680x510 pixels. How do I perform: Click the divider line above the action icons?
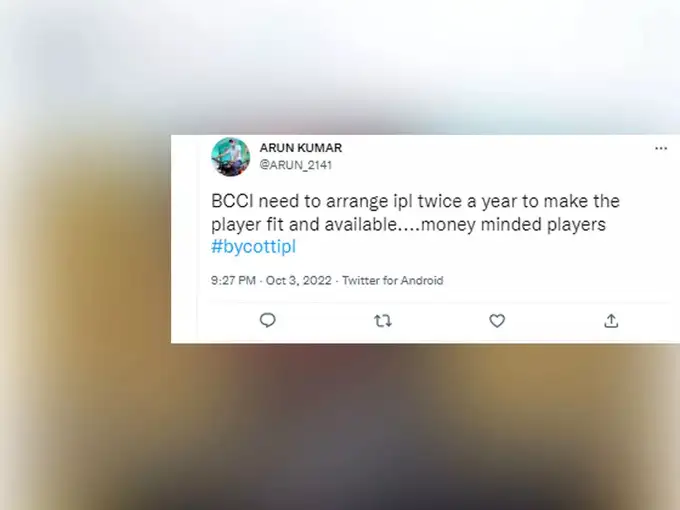(438, 300)
